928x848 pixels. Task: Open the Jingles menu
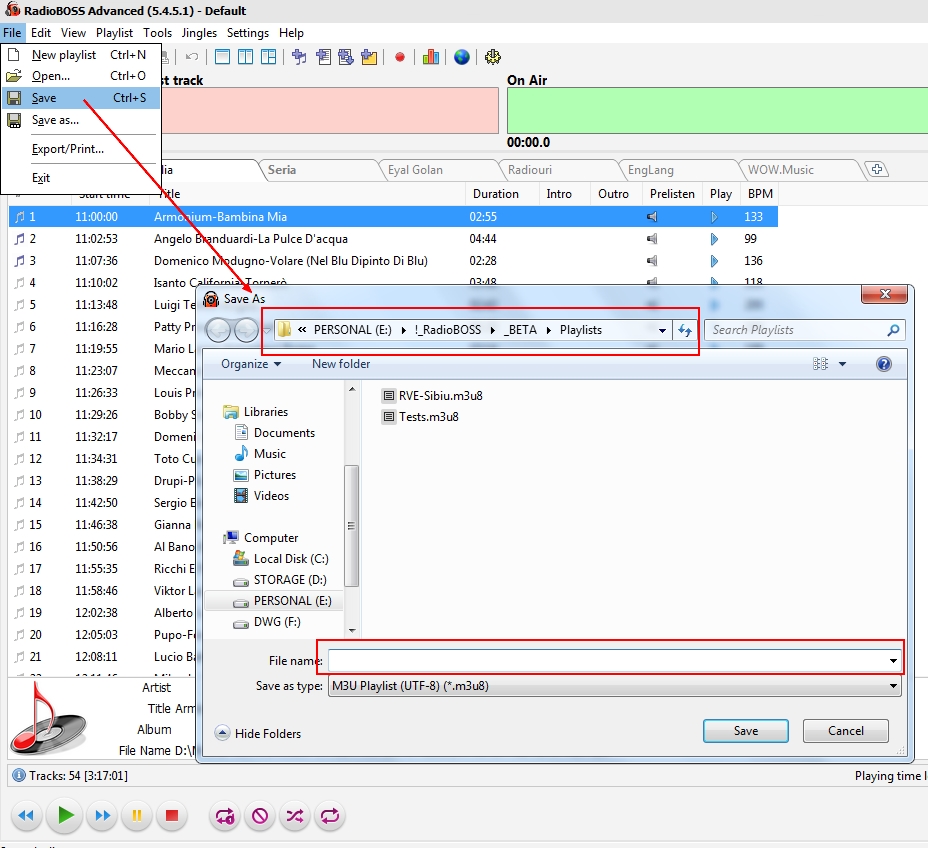[199, 33]
